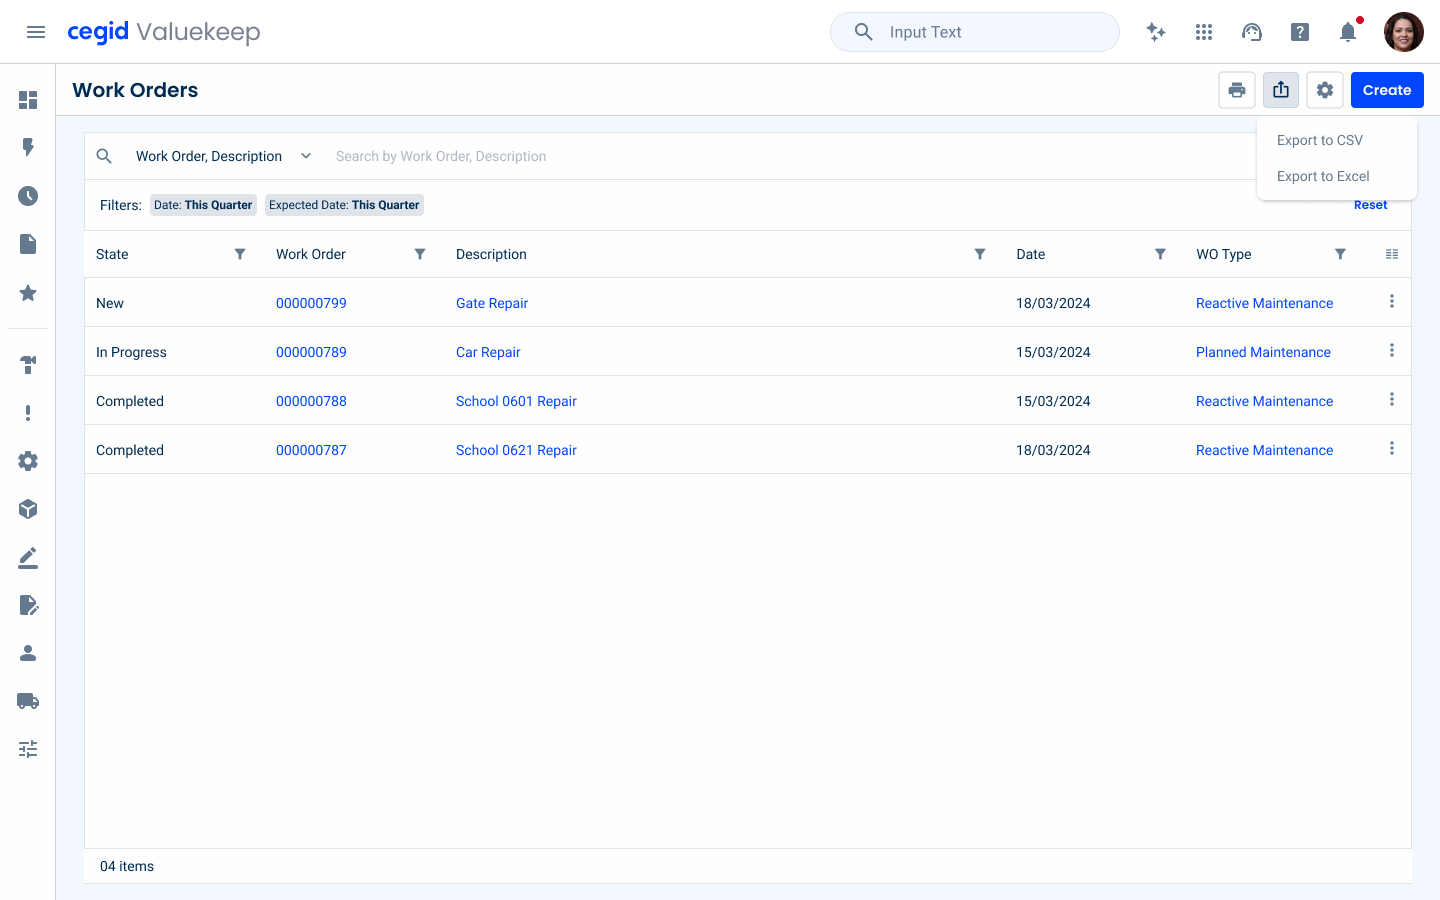
Task: Reset the applied filters
Action: pyautogui.click(x=1370, y=205)
